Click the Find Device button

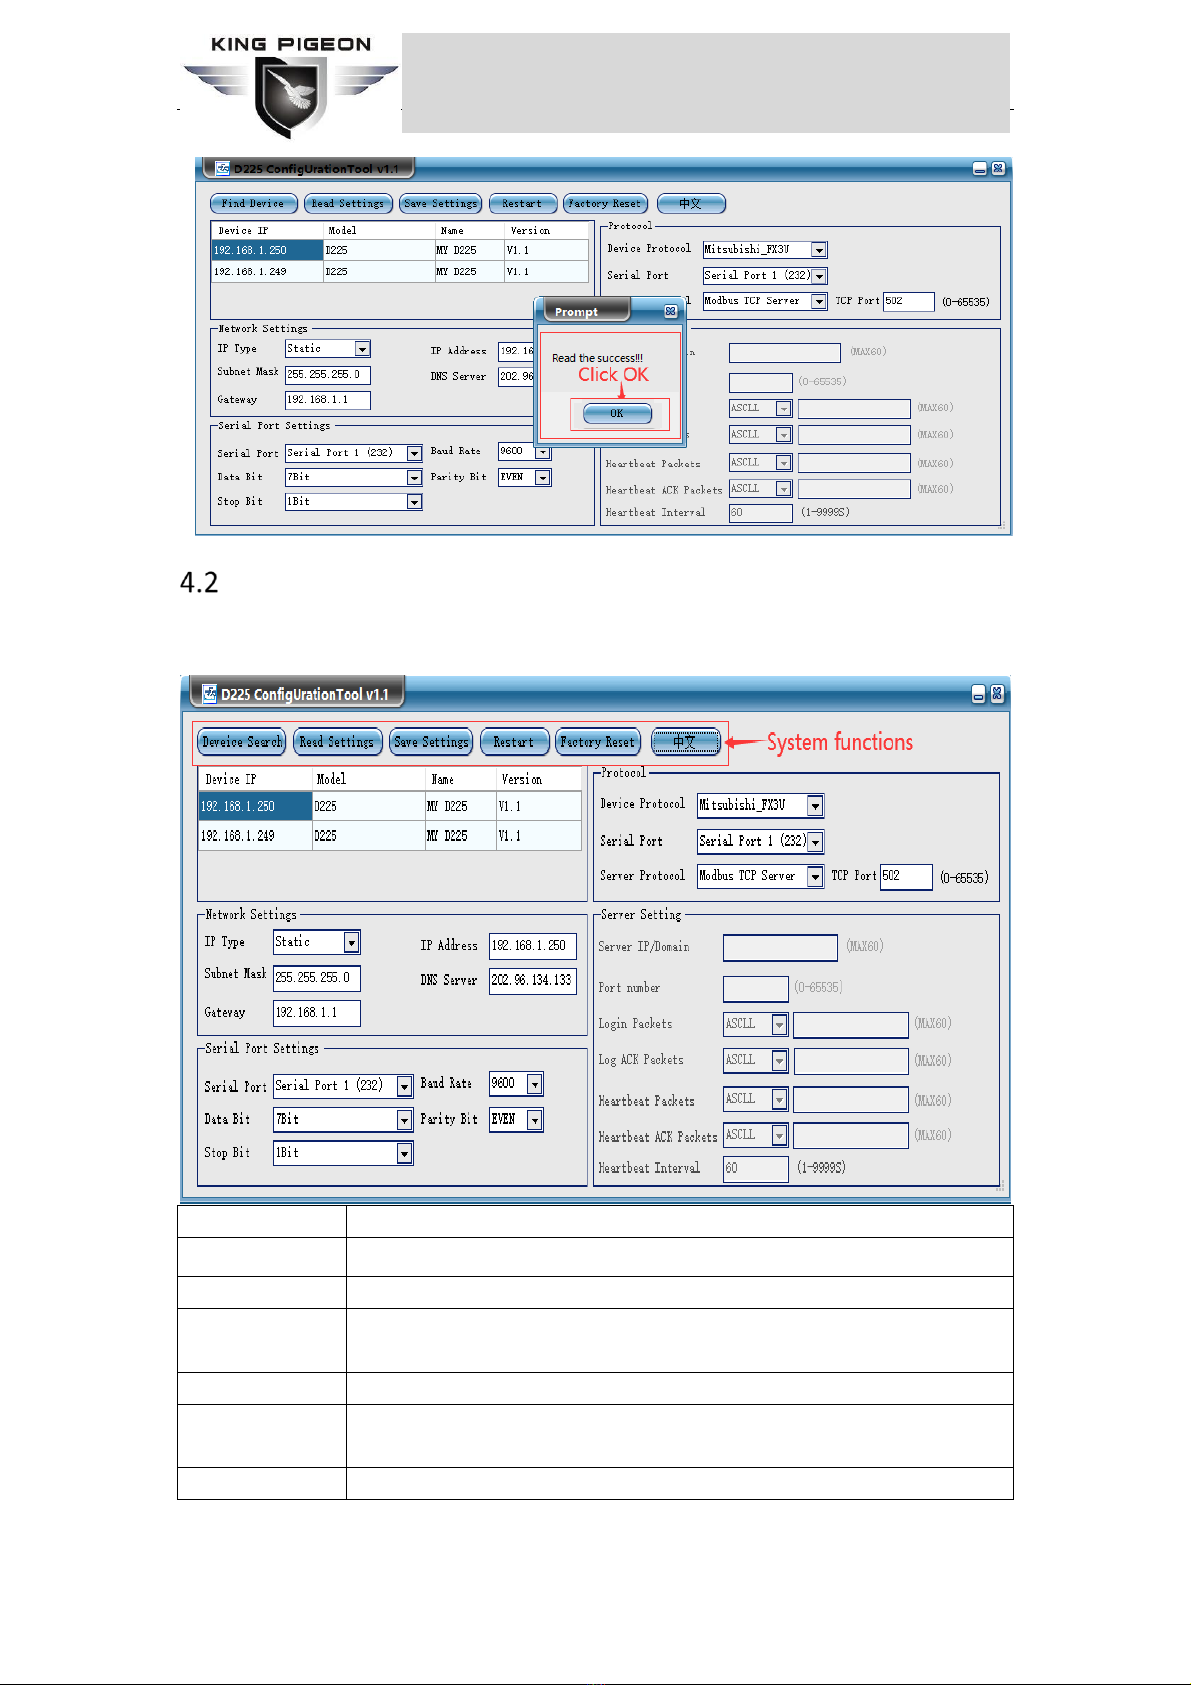coord(253,204)
